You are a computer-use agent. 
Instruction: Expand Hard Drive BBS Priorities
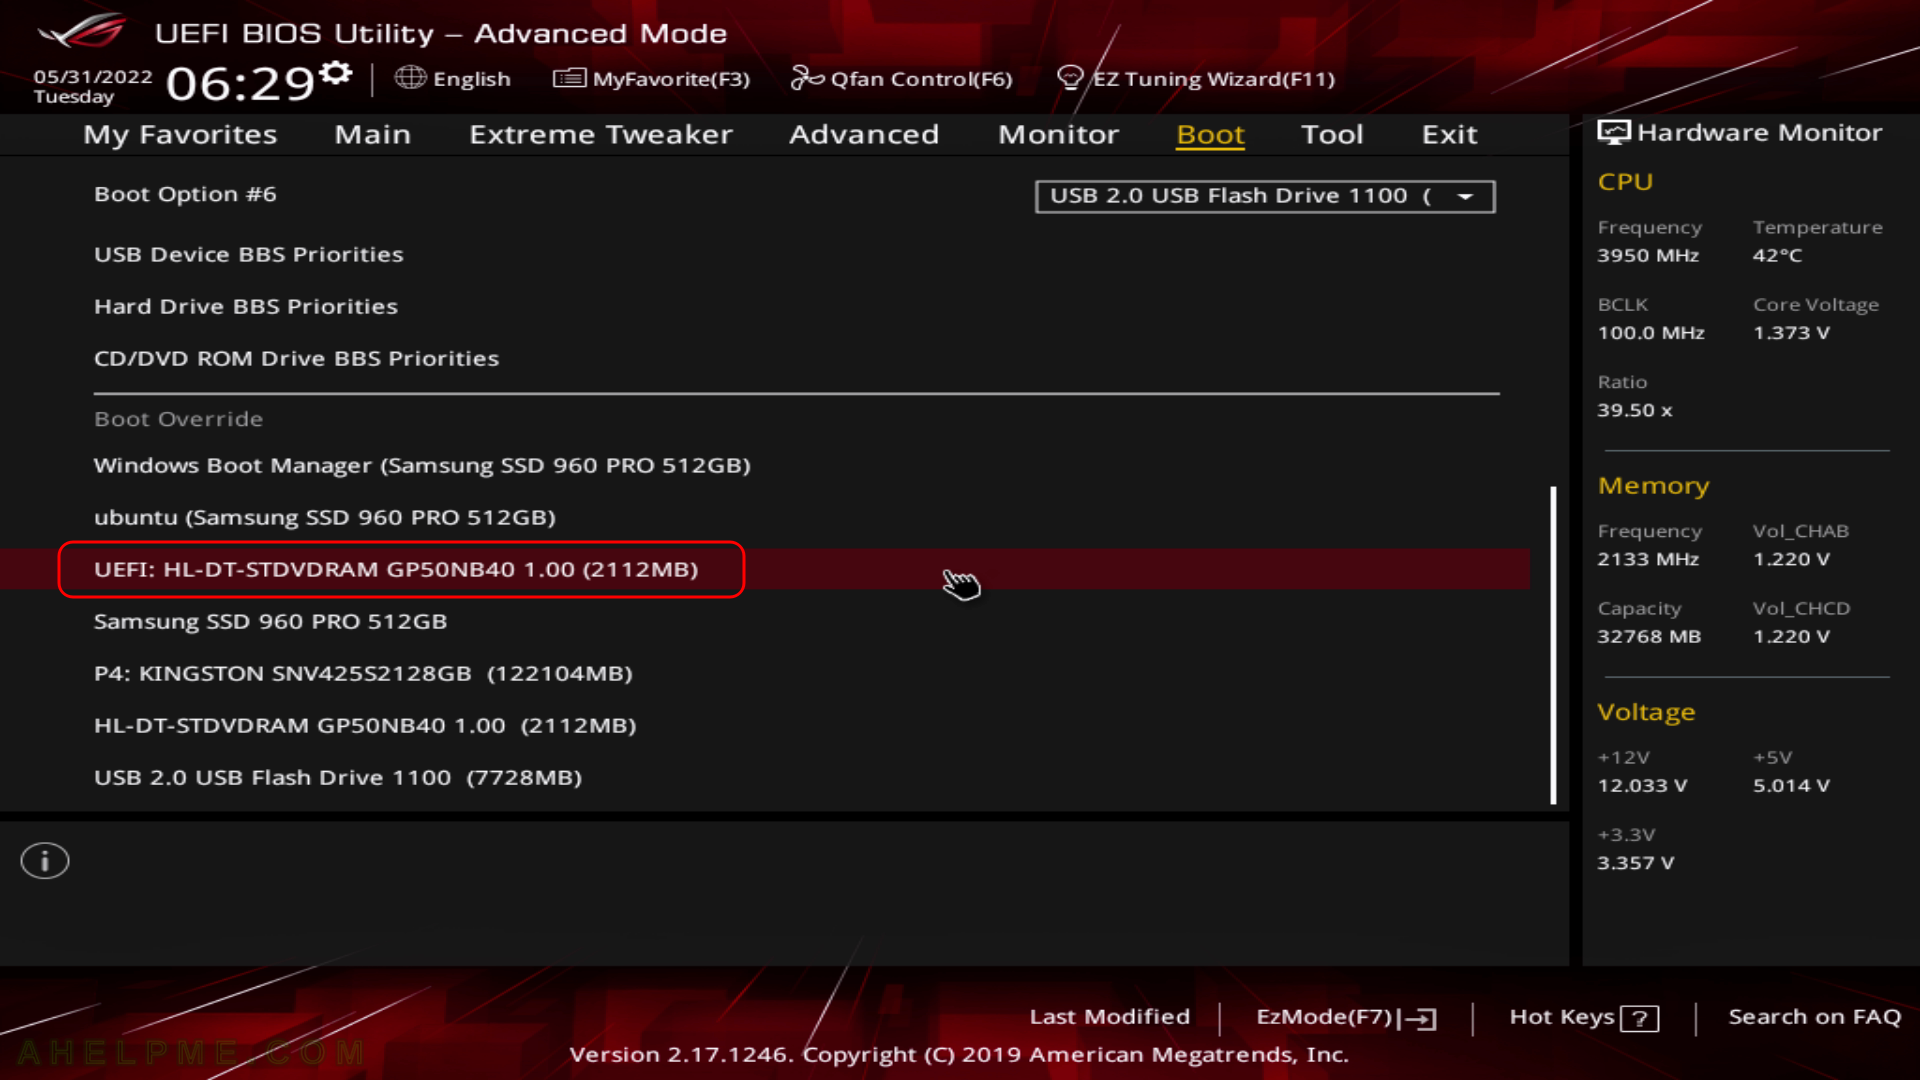244,306
